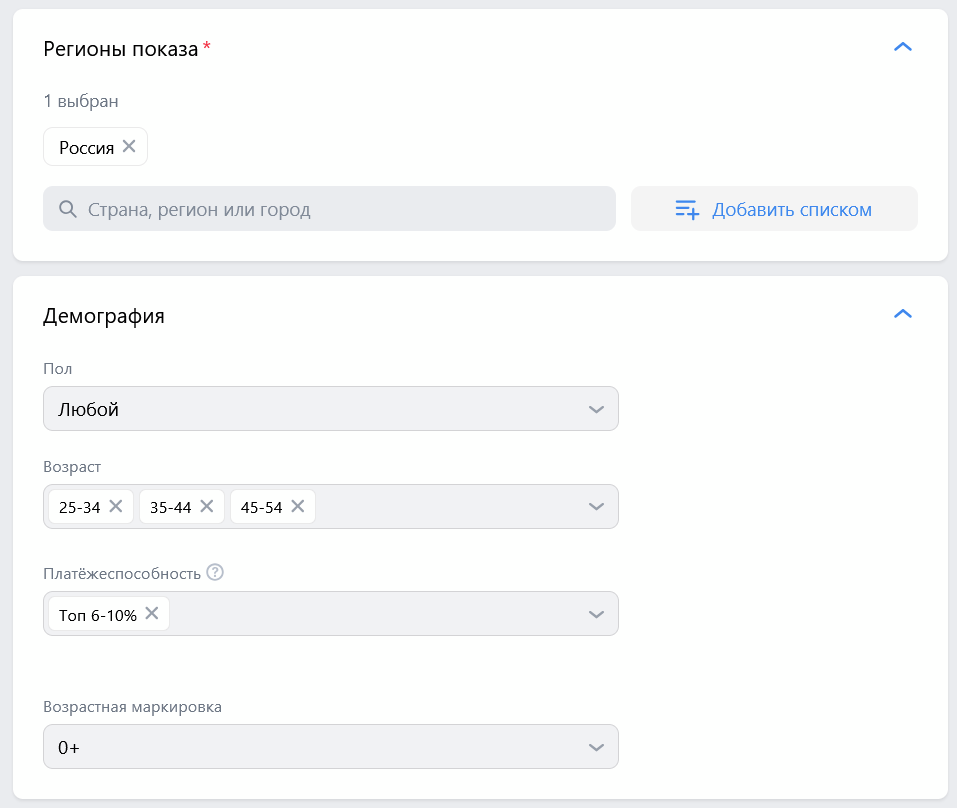Collapse the Регионы показа section
957x808 pixels.
pyautogui.click(x=903, y=47)
